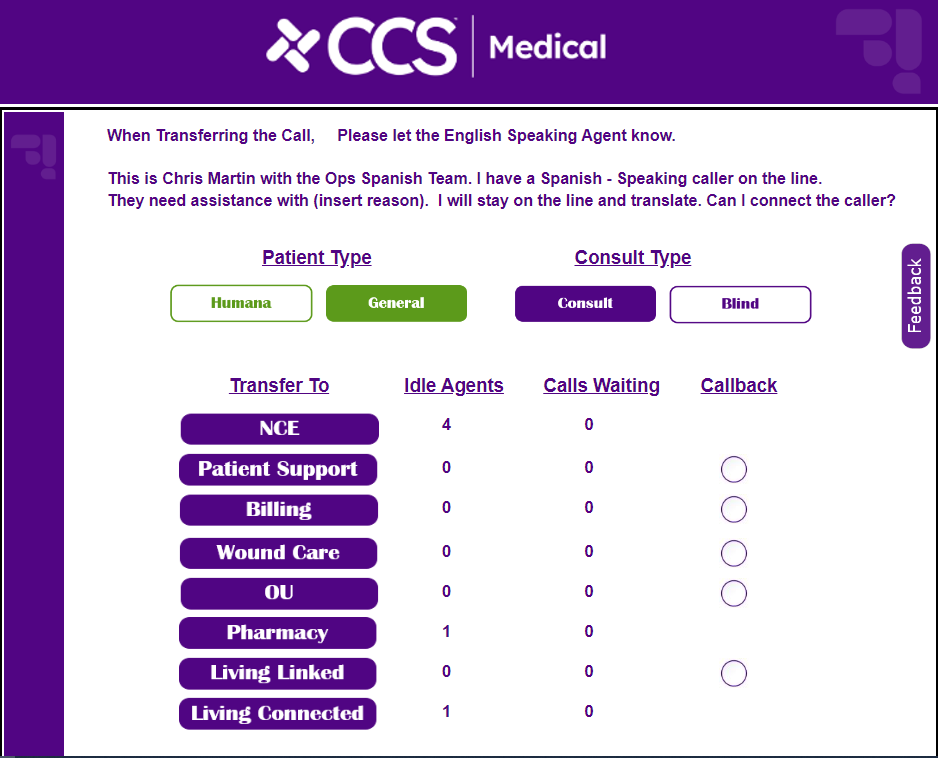Transfer the call to OU
The width and height of the screenshot is (938, 758).
pyautogui.click(x=279, y=592)
